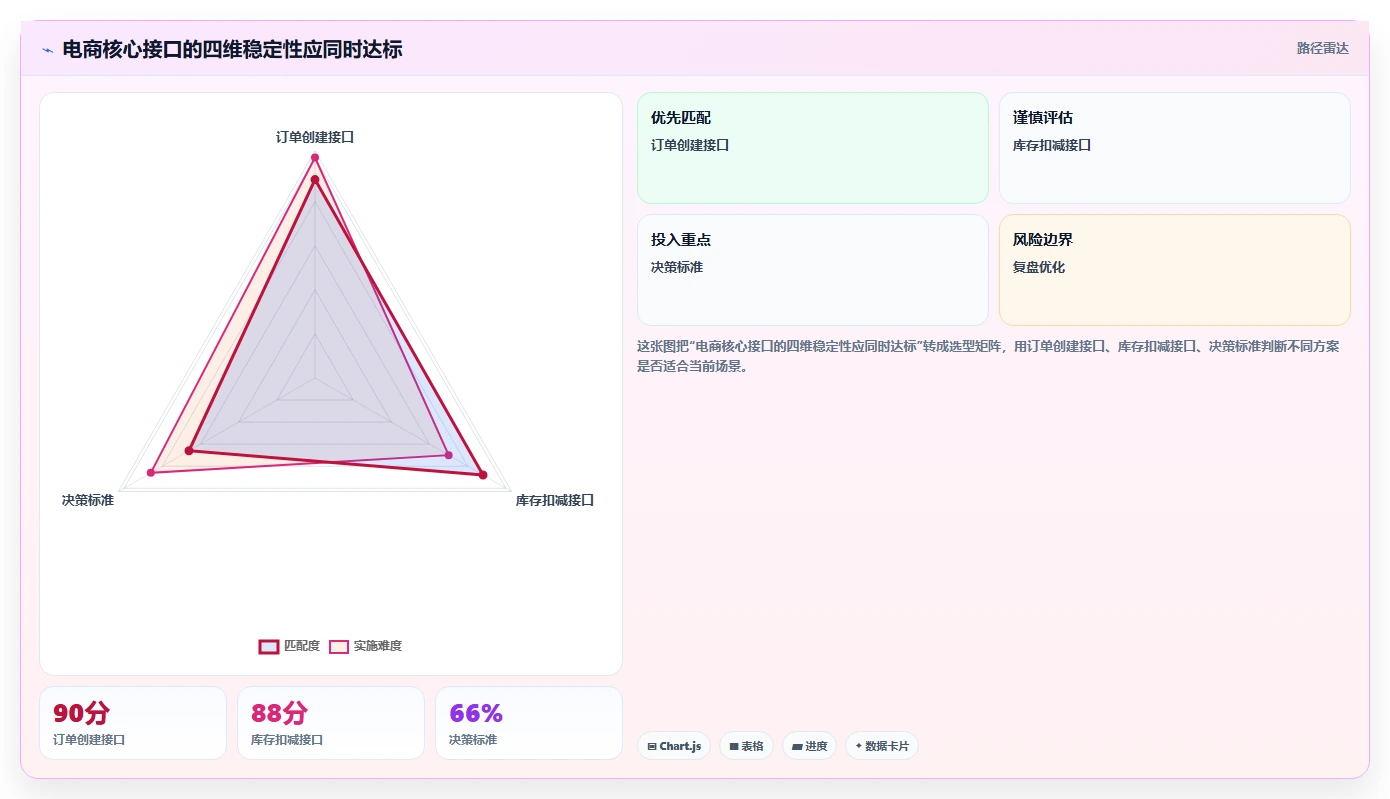The width and height of the screenshot is (1390, 799).
Task: Open the 风险边界 card
Action: point(1175,270)
